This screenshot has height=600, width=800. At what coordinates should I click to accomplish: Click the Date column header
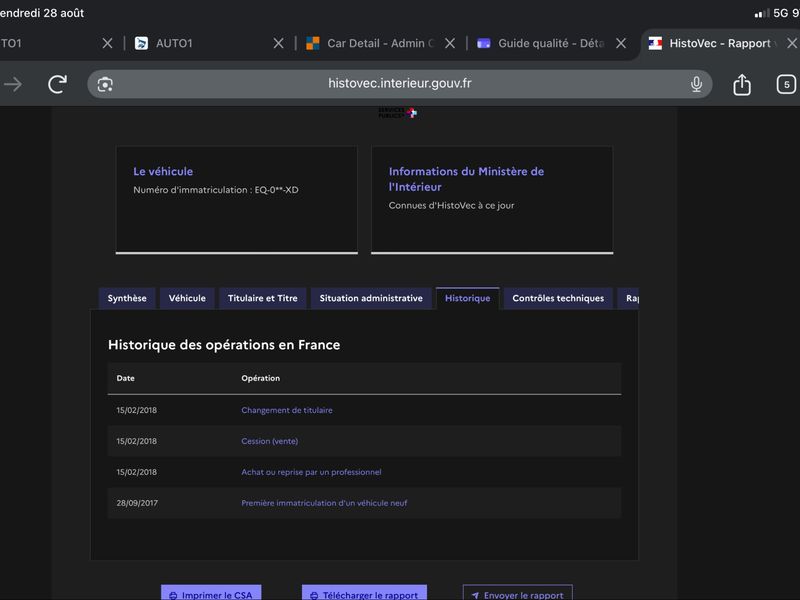point(126,378)
